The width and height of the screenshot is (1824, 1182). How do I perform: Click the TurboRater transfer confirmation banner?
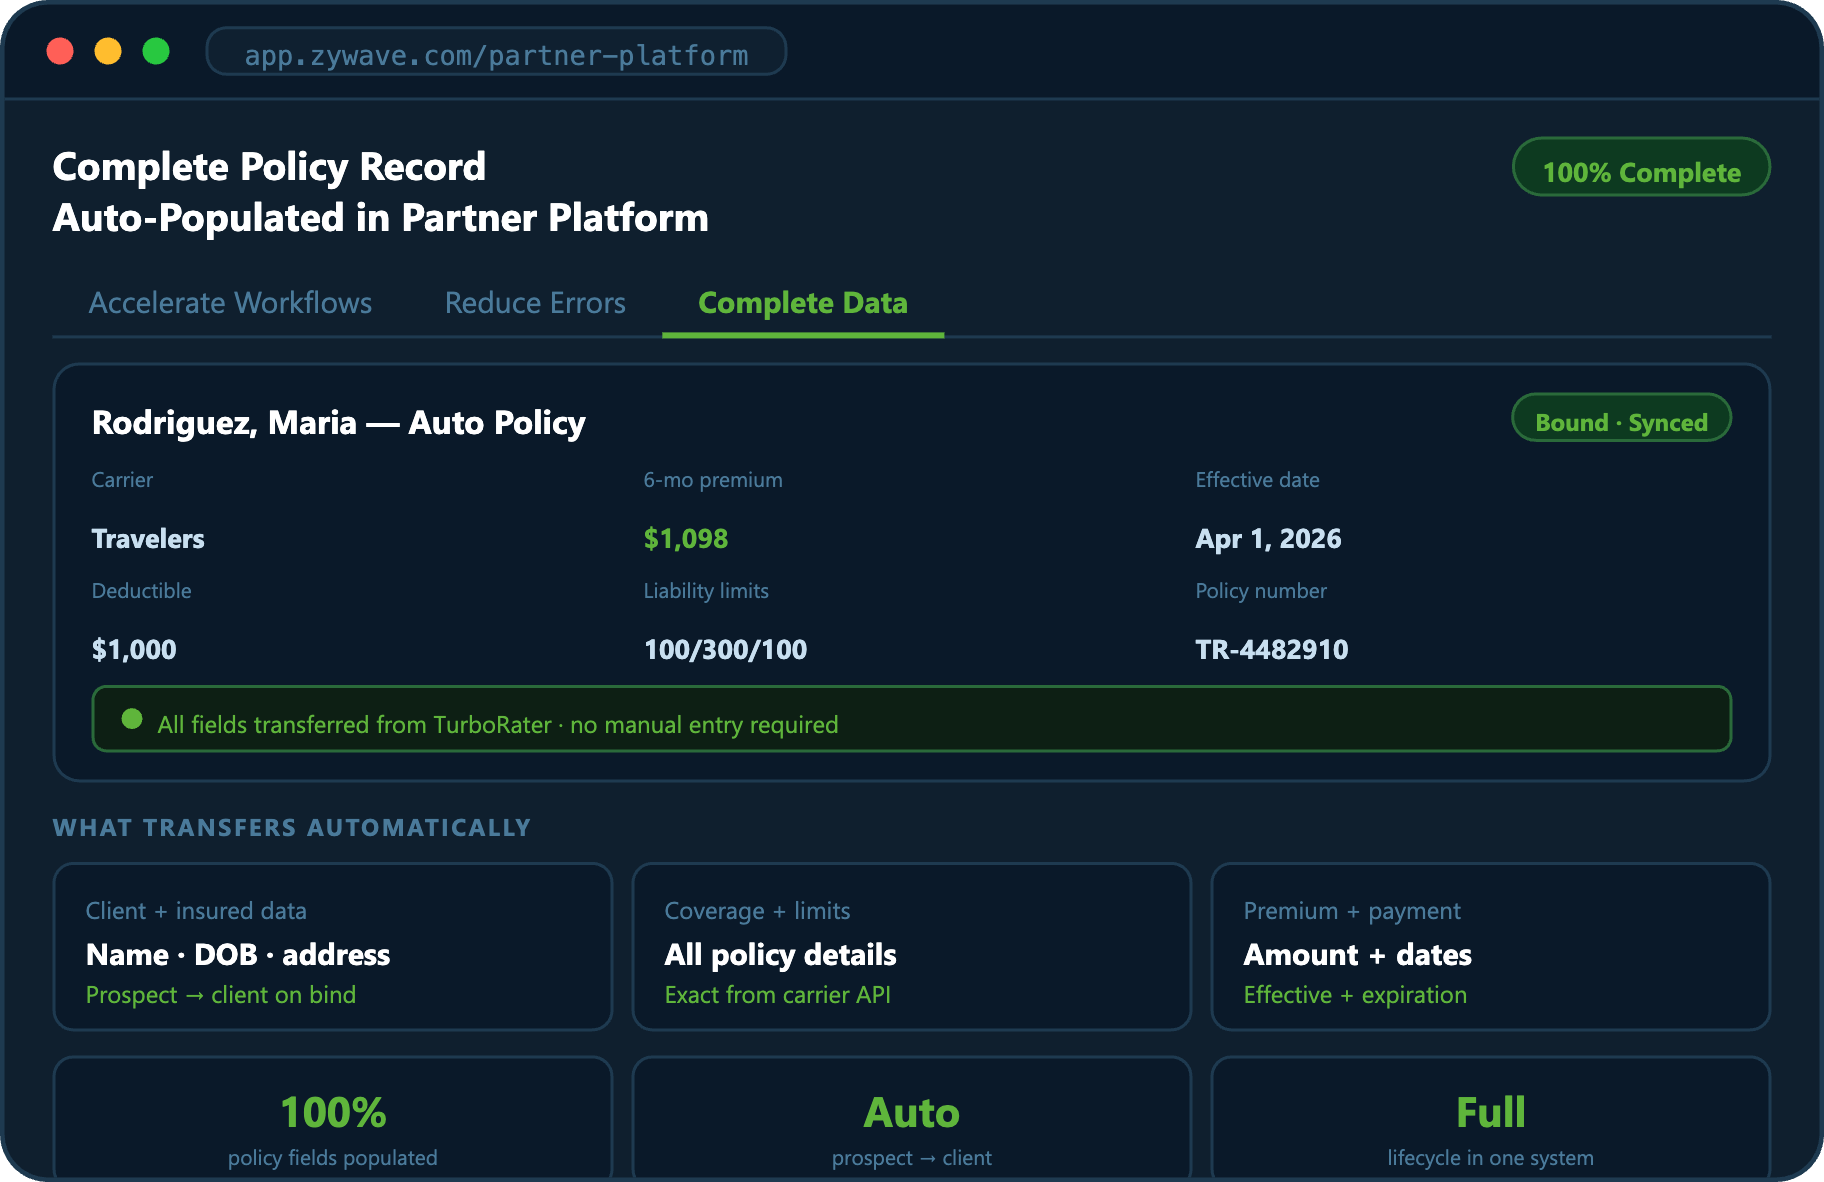(x=910, y=719)
